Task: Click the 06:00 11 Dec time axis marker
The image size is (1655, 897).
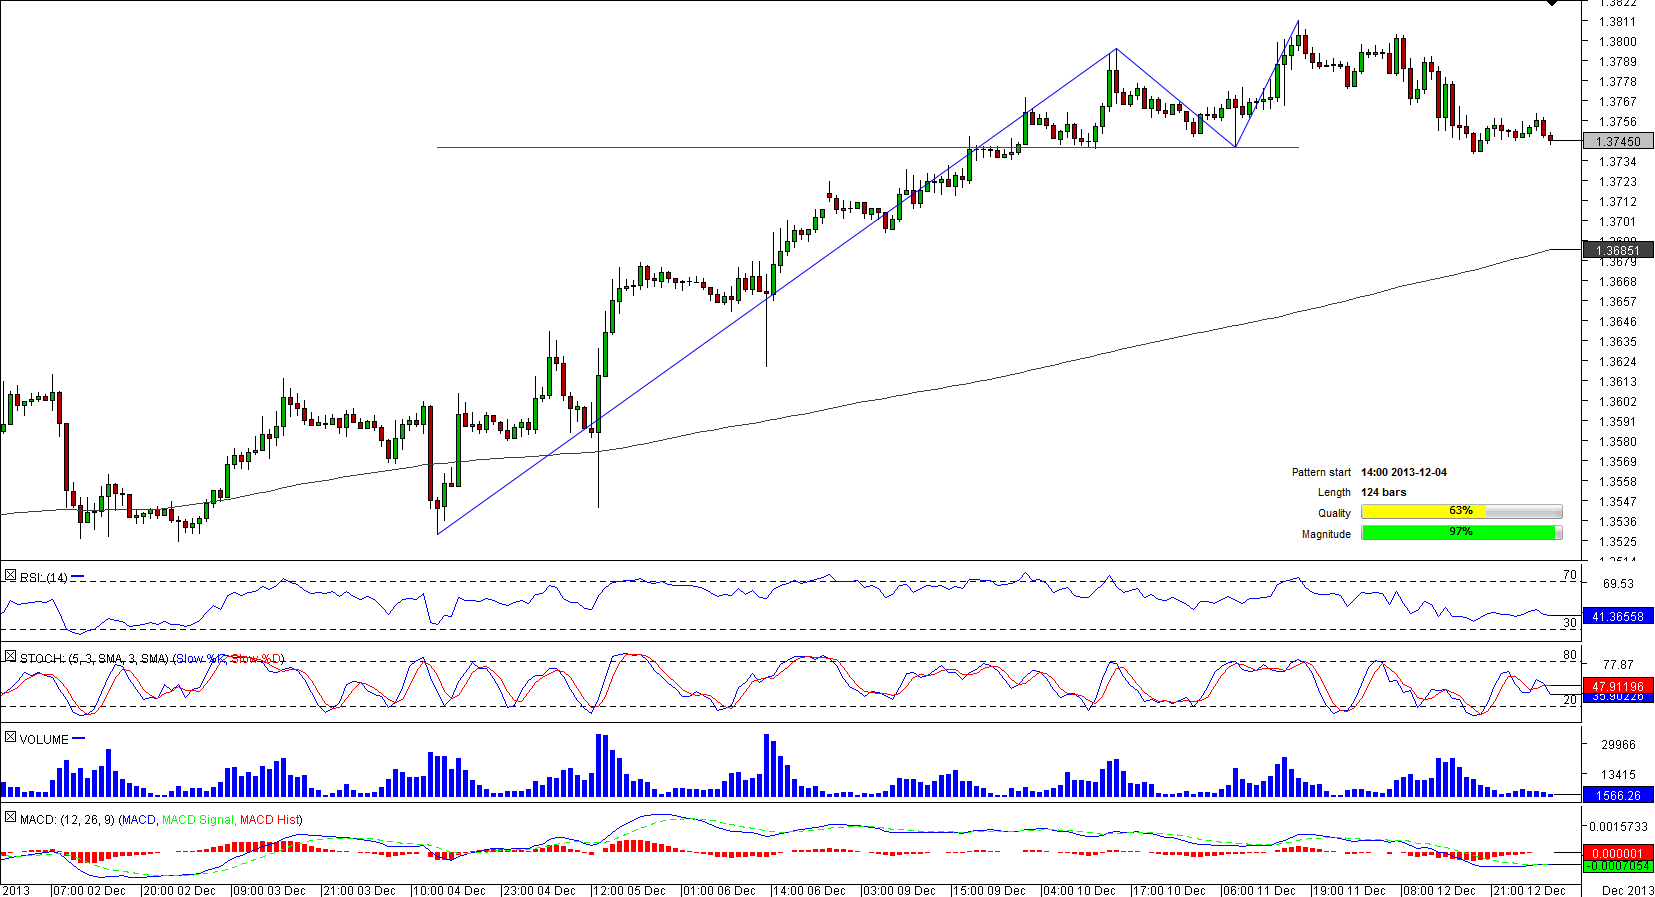Action: (1258, 890)
